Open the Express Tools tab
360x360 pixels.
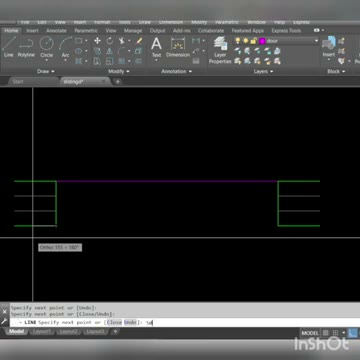pos(286,30)
